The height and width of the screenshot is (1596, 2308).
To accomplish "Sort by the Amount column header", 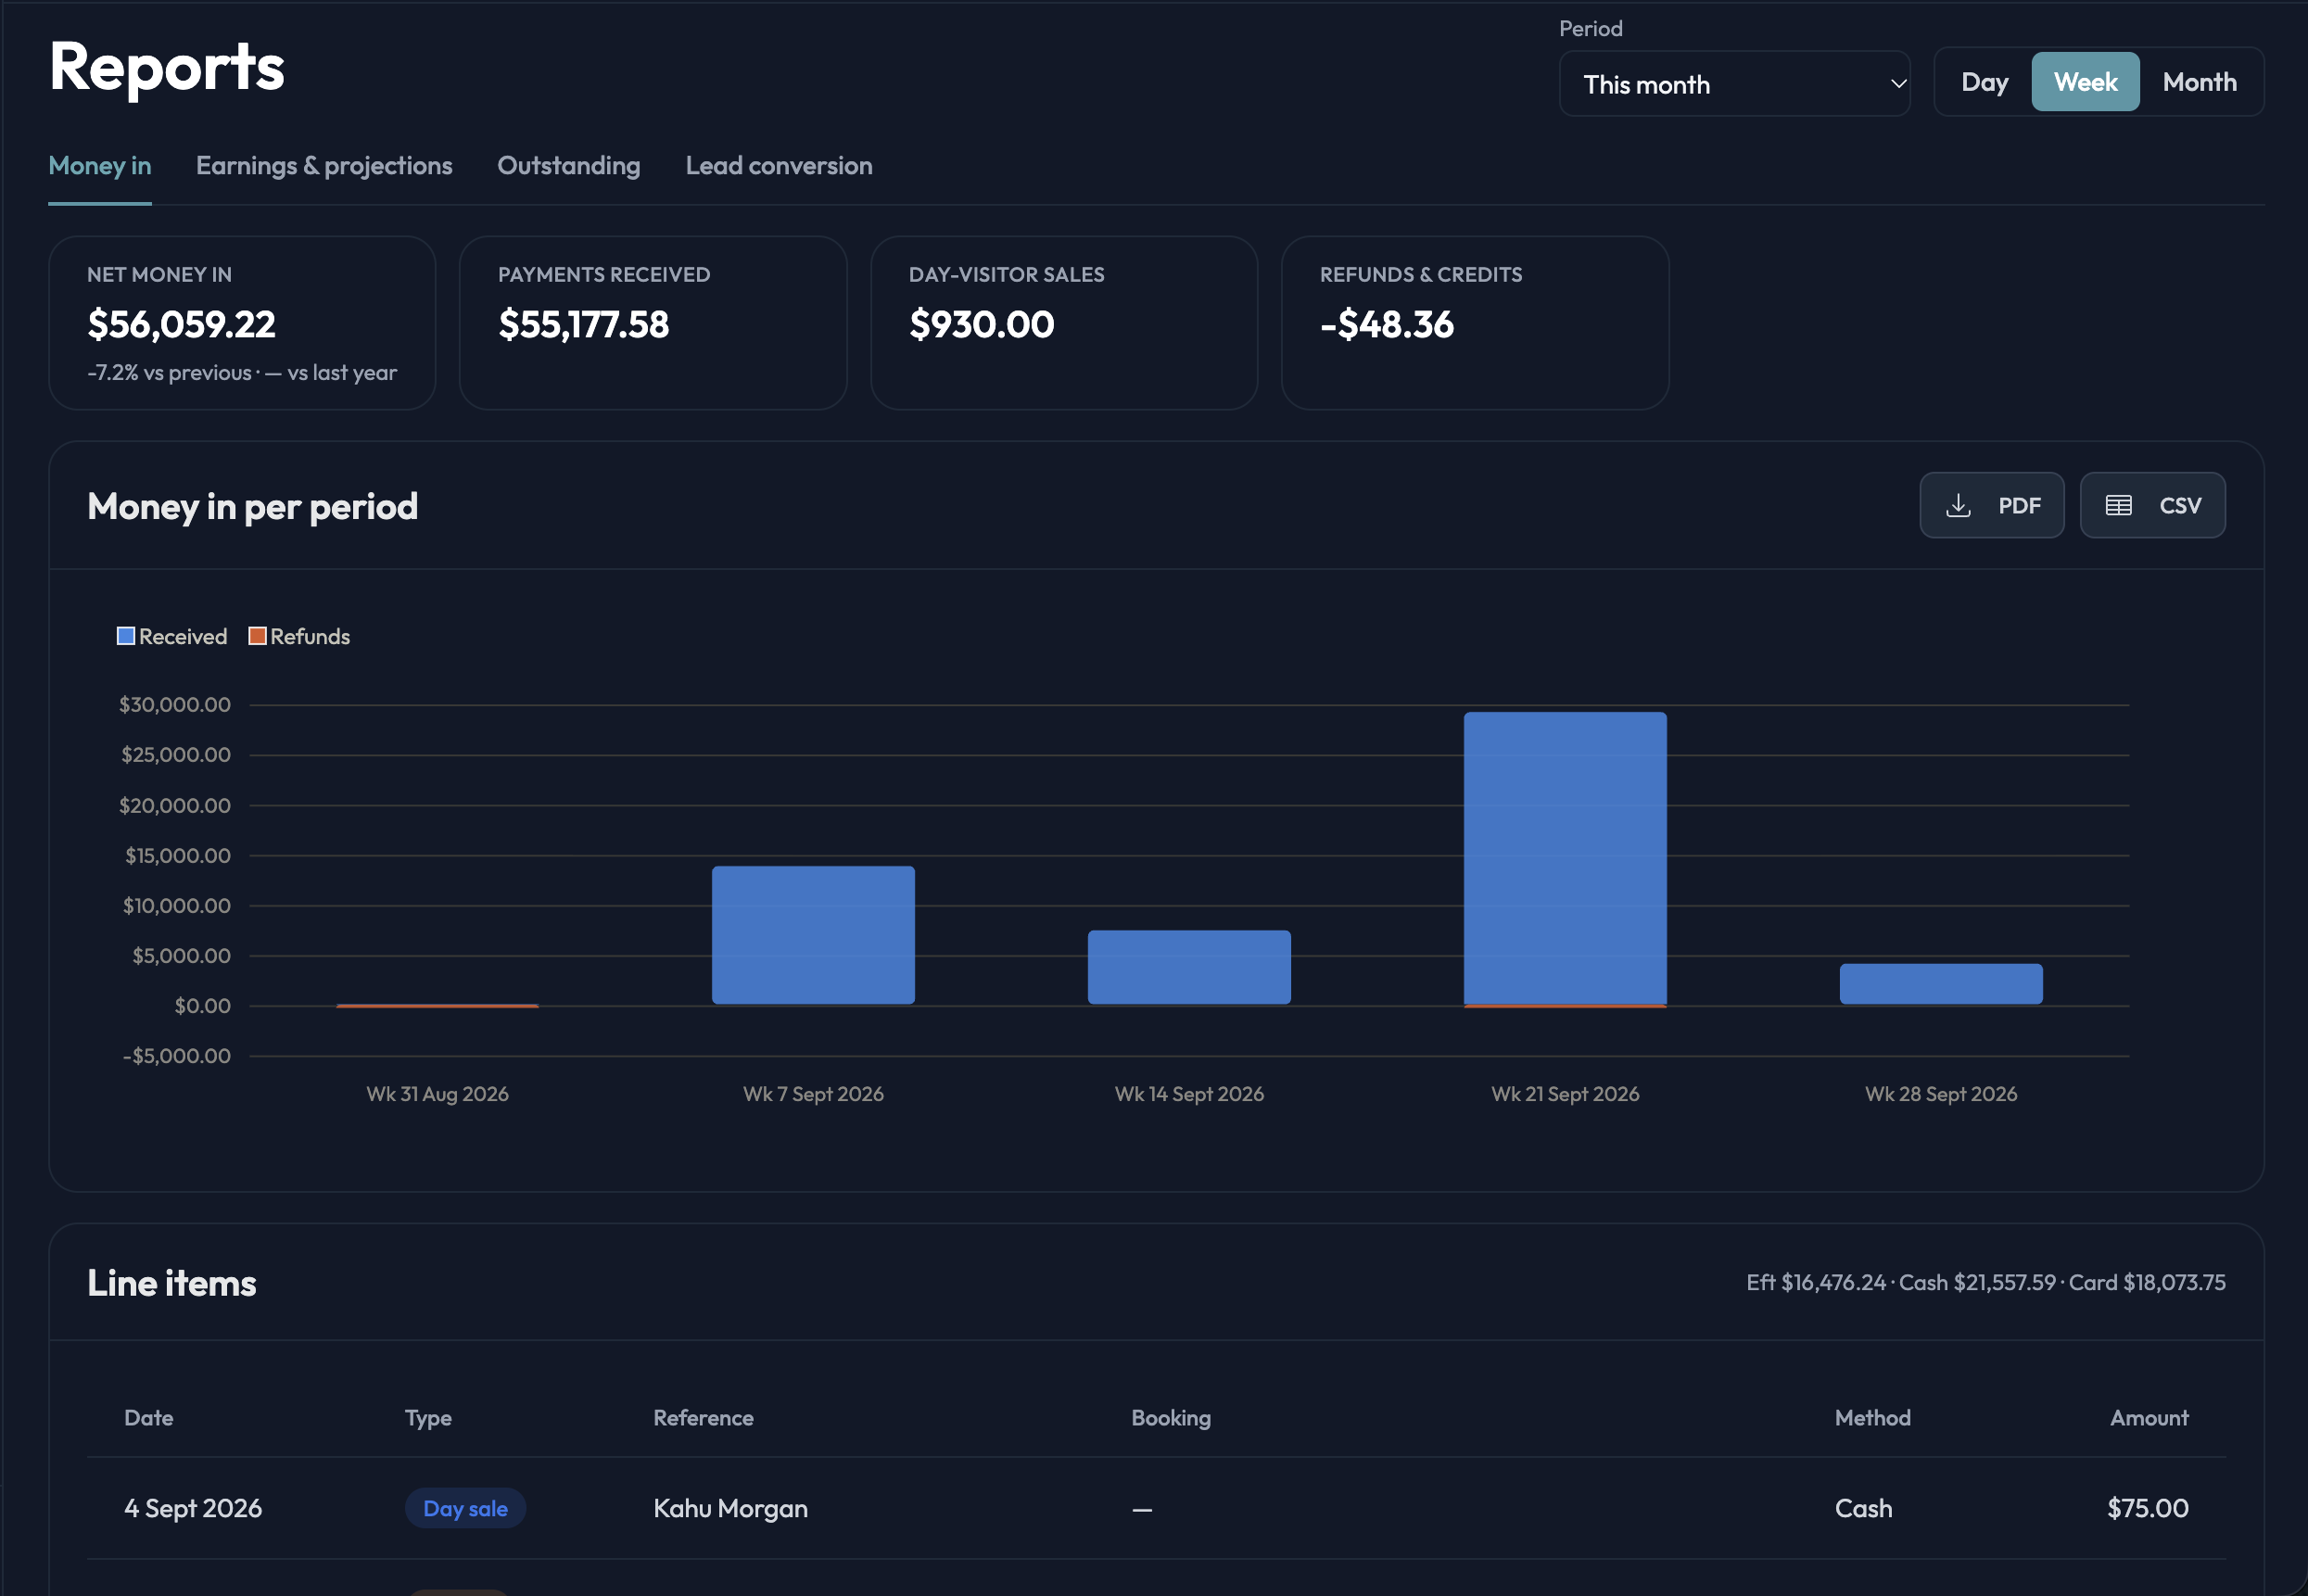I will coord(2149,1418).
